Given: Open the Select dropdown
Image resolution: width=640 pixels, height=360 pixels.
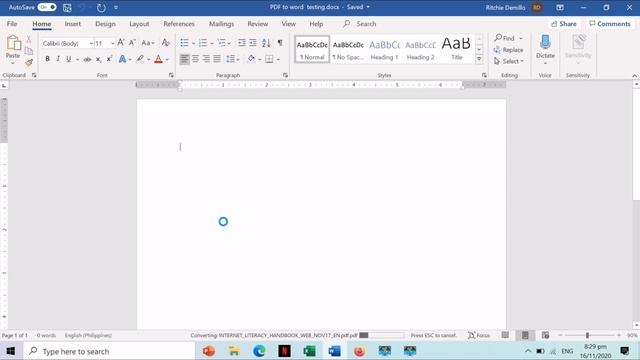Looking at the screenshot, I should (509, 61).
